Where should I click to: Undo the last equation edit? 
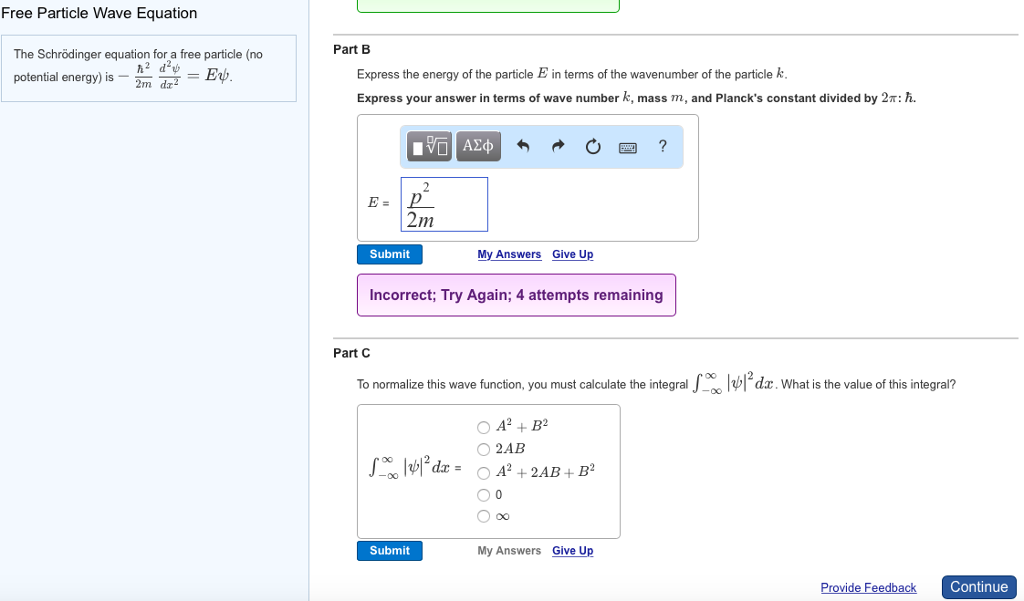pyautogui.click(x=522, y=146)
